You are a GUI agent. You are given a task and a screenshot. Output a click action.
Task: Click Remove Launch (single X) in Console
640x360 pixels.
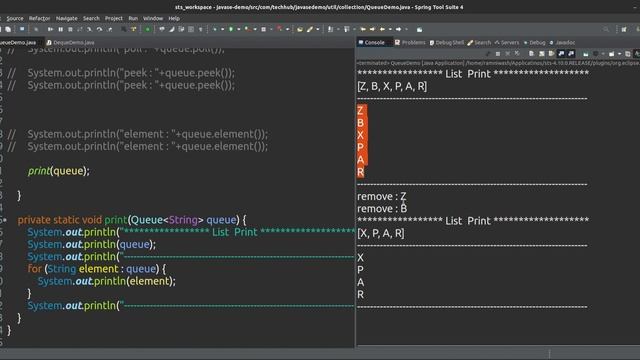click(x=507, y=54)
